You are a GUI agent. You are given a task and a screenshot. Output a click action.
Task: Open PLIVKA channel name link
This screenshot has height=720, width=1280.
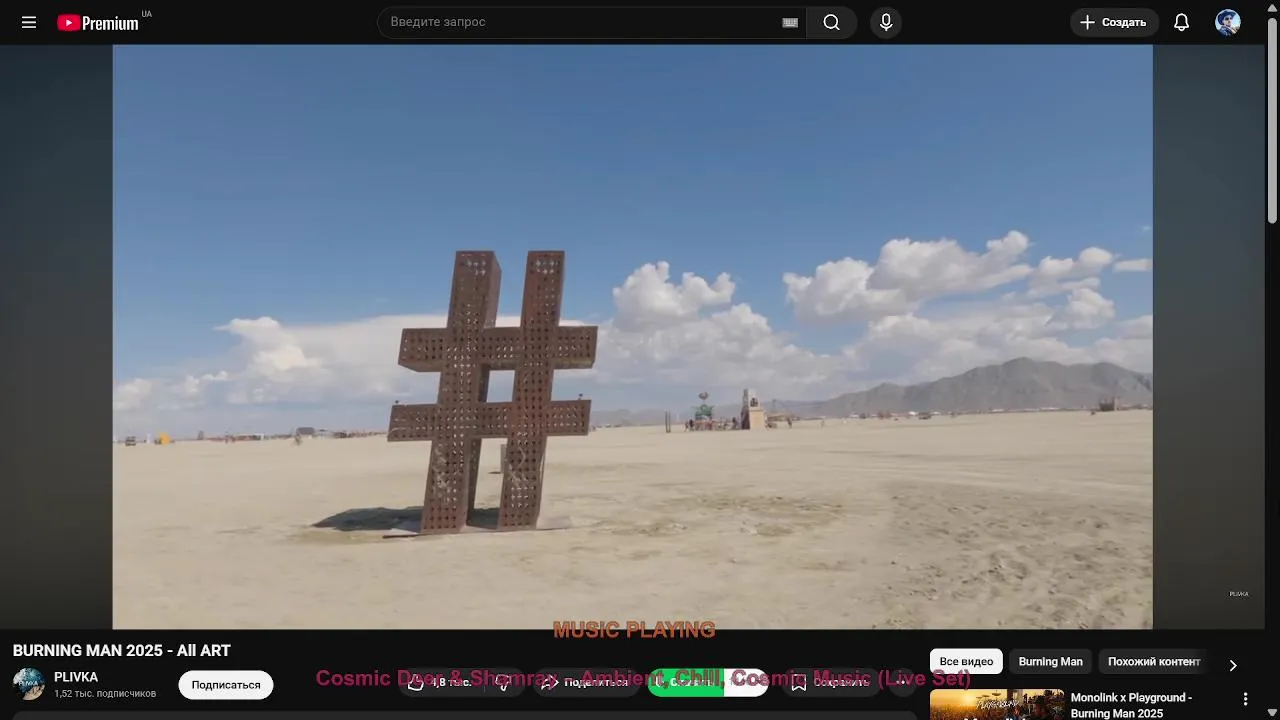pos(76,677)
